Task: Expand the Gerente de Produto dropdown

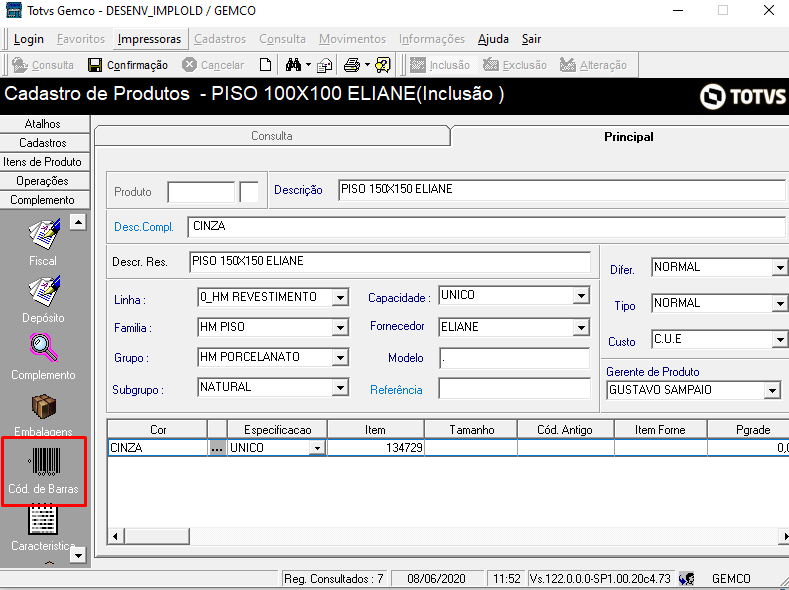Action: point(772,390)
